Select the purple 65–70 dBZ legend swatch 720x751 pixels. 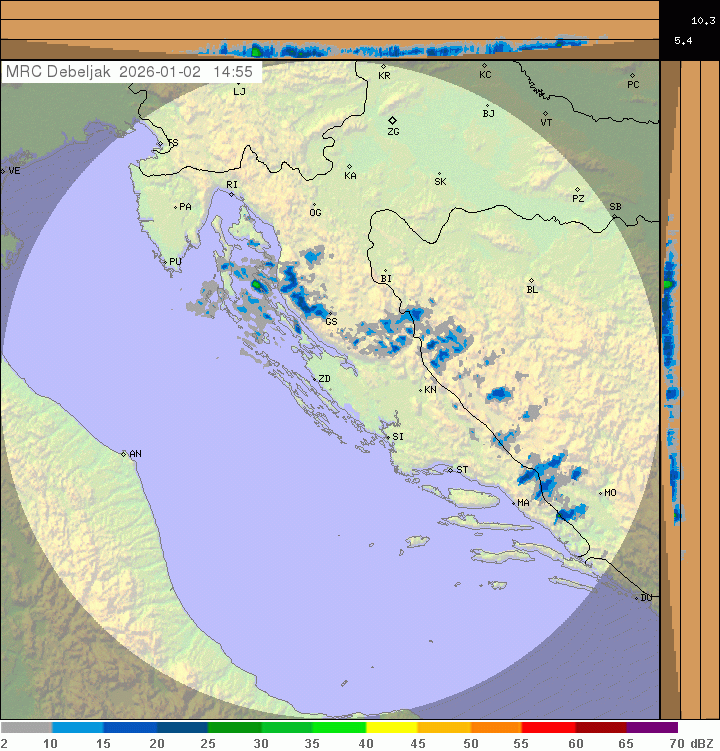652,728
